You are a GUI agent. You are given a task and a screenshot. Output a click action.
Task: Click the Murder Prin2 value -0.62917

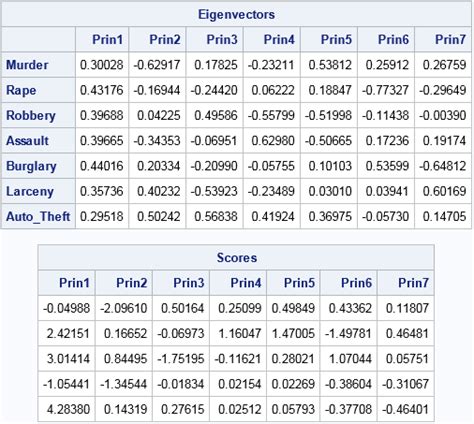[x=157, y=65]
